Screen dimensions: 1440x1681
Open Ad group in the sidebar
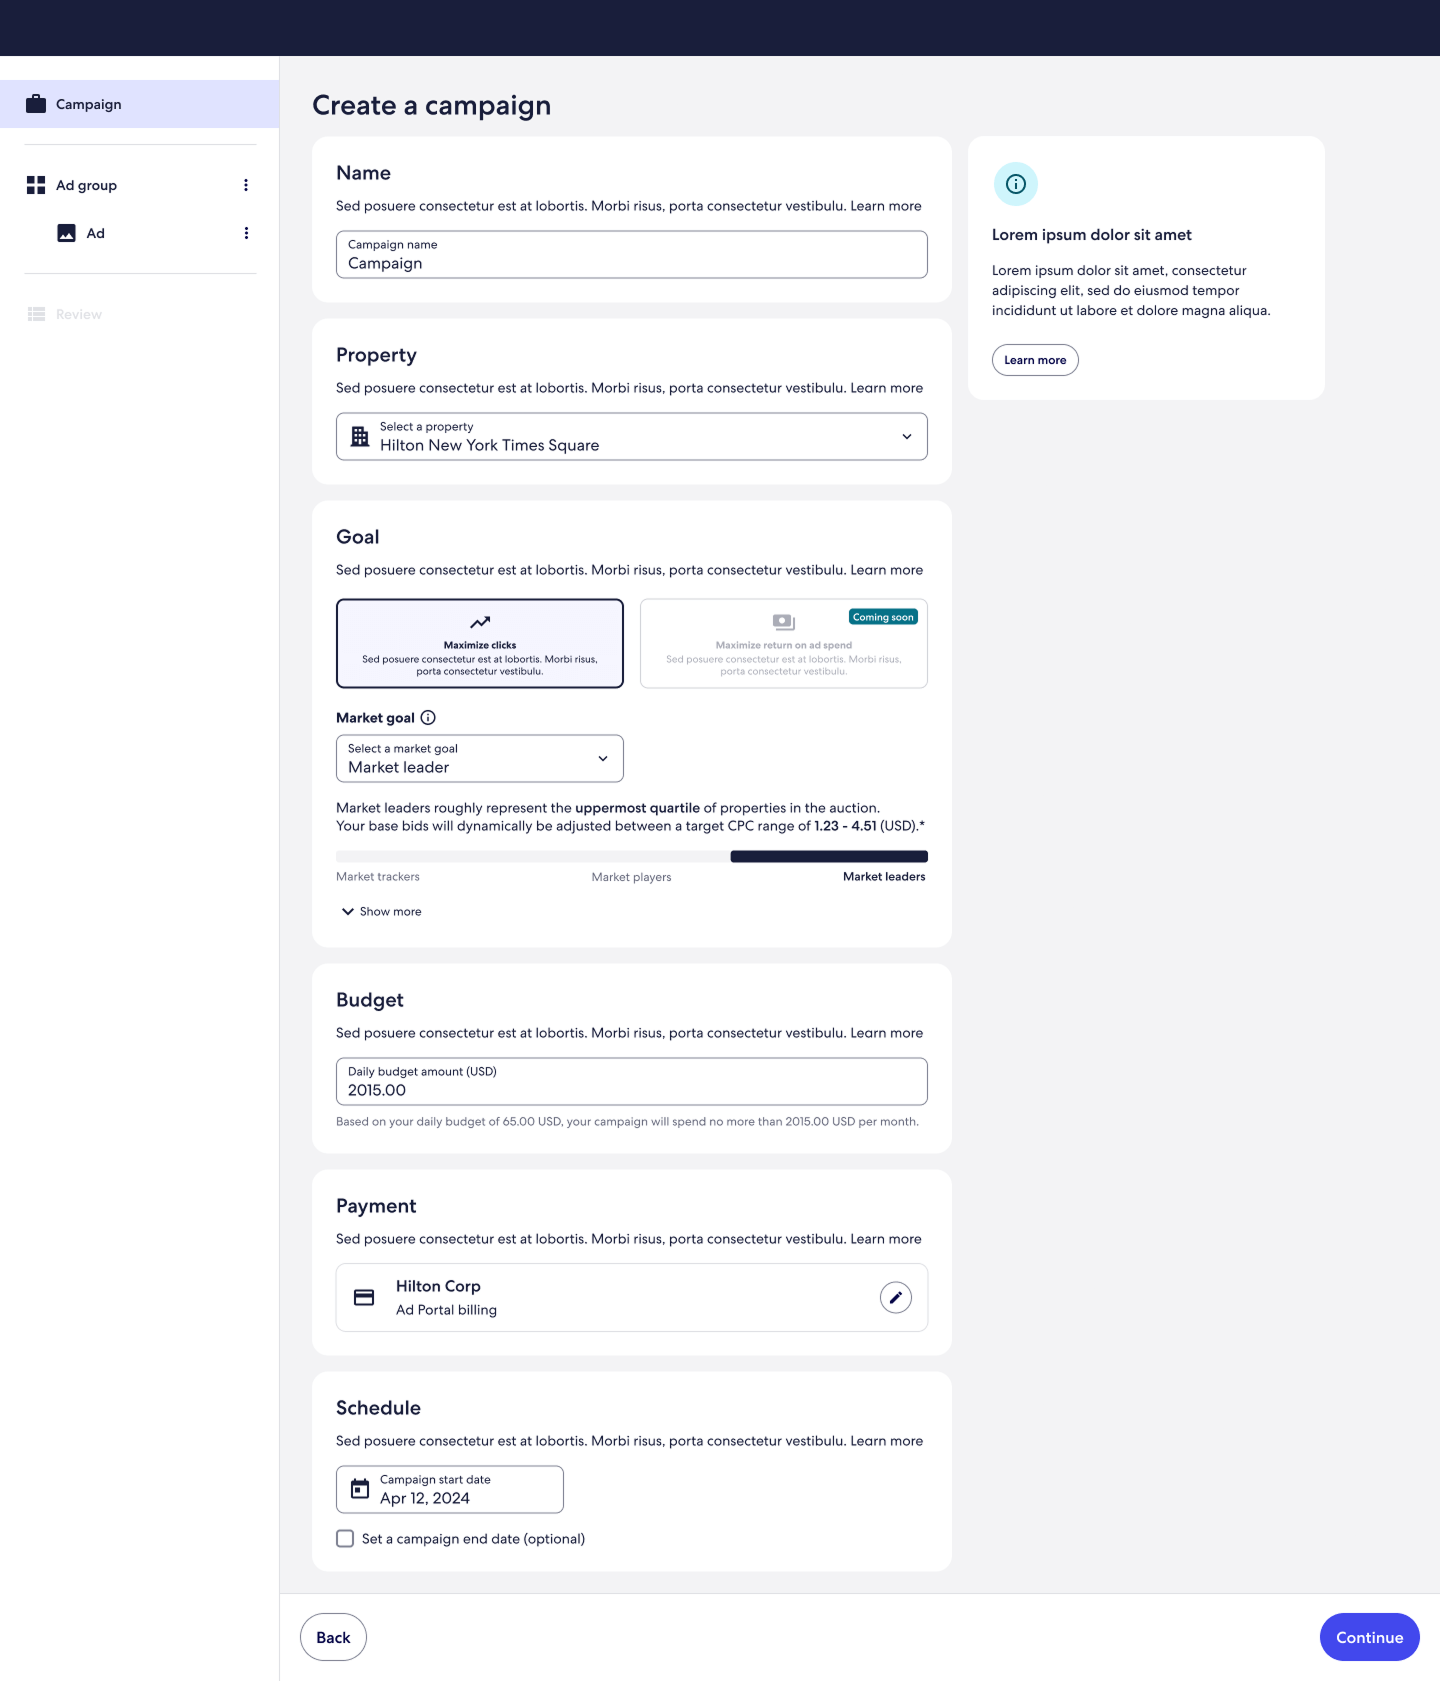click(86, 185)
